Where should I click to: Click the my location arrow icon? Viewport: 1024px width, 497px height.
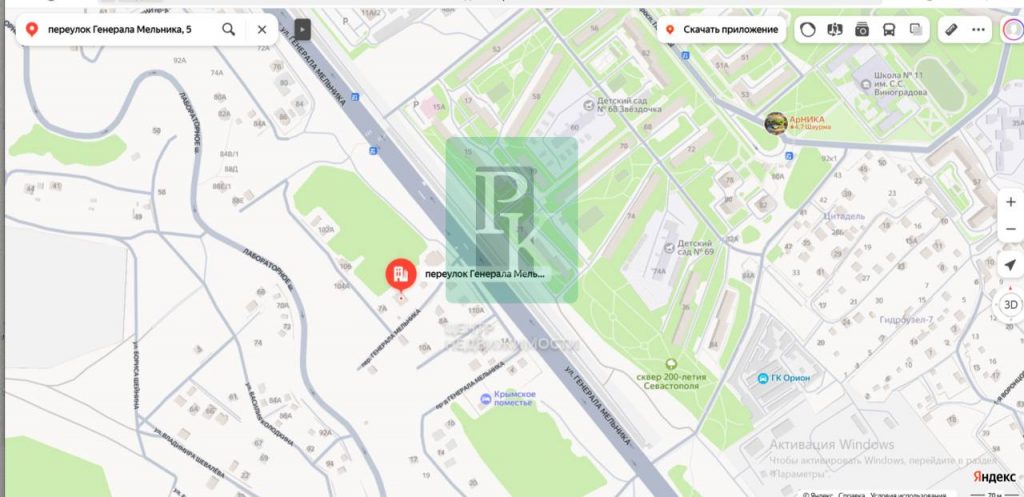(1010, 265)
